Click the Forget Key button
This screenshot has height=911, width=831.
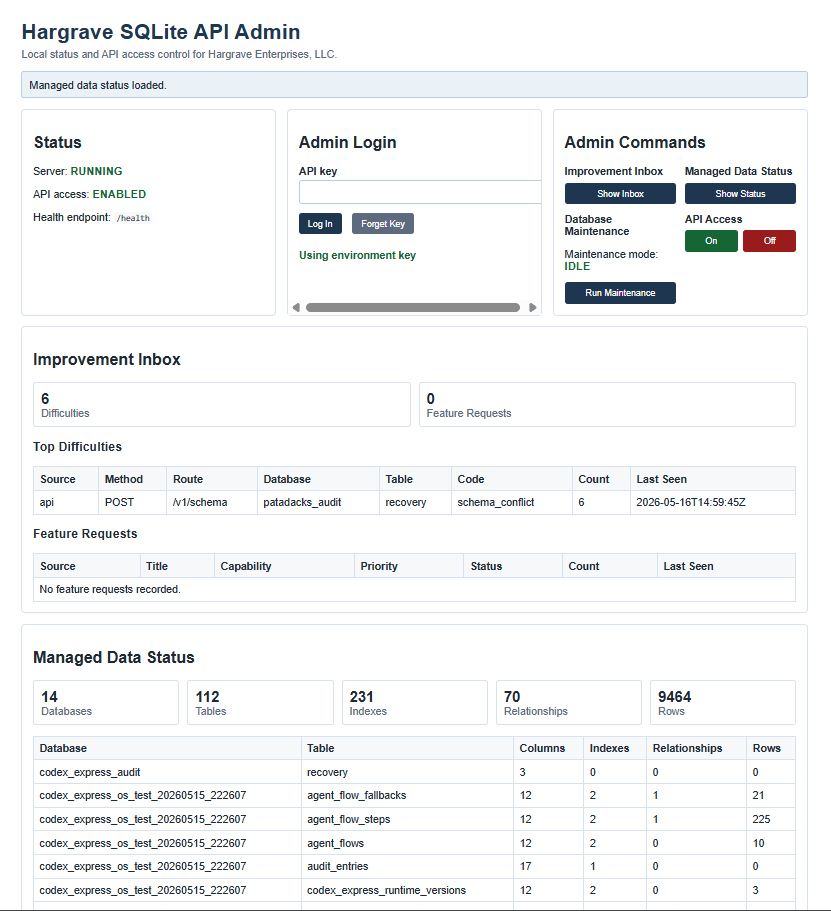point(383,224)
